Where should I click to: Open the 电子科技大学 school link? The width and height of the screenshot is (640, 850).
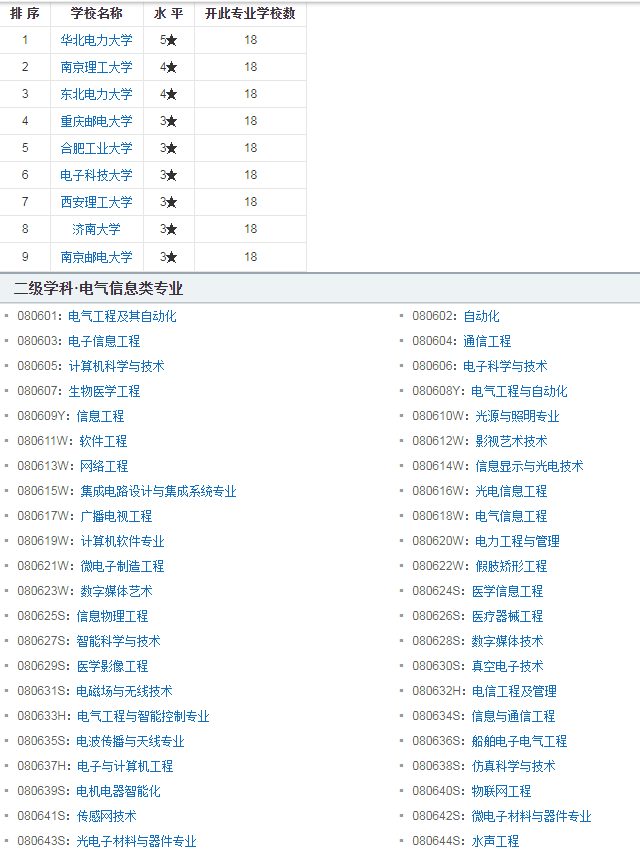tap(96, 175)
